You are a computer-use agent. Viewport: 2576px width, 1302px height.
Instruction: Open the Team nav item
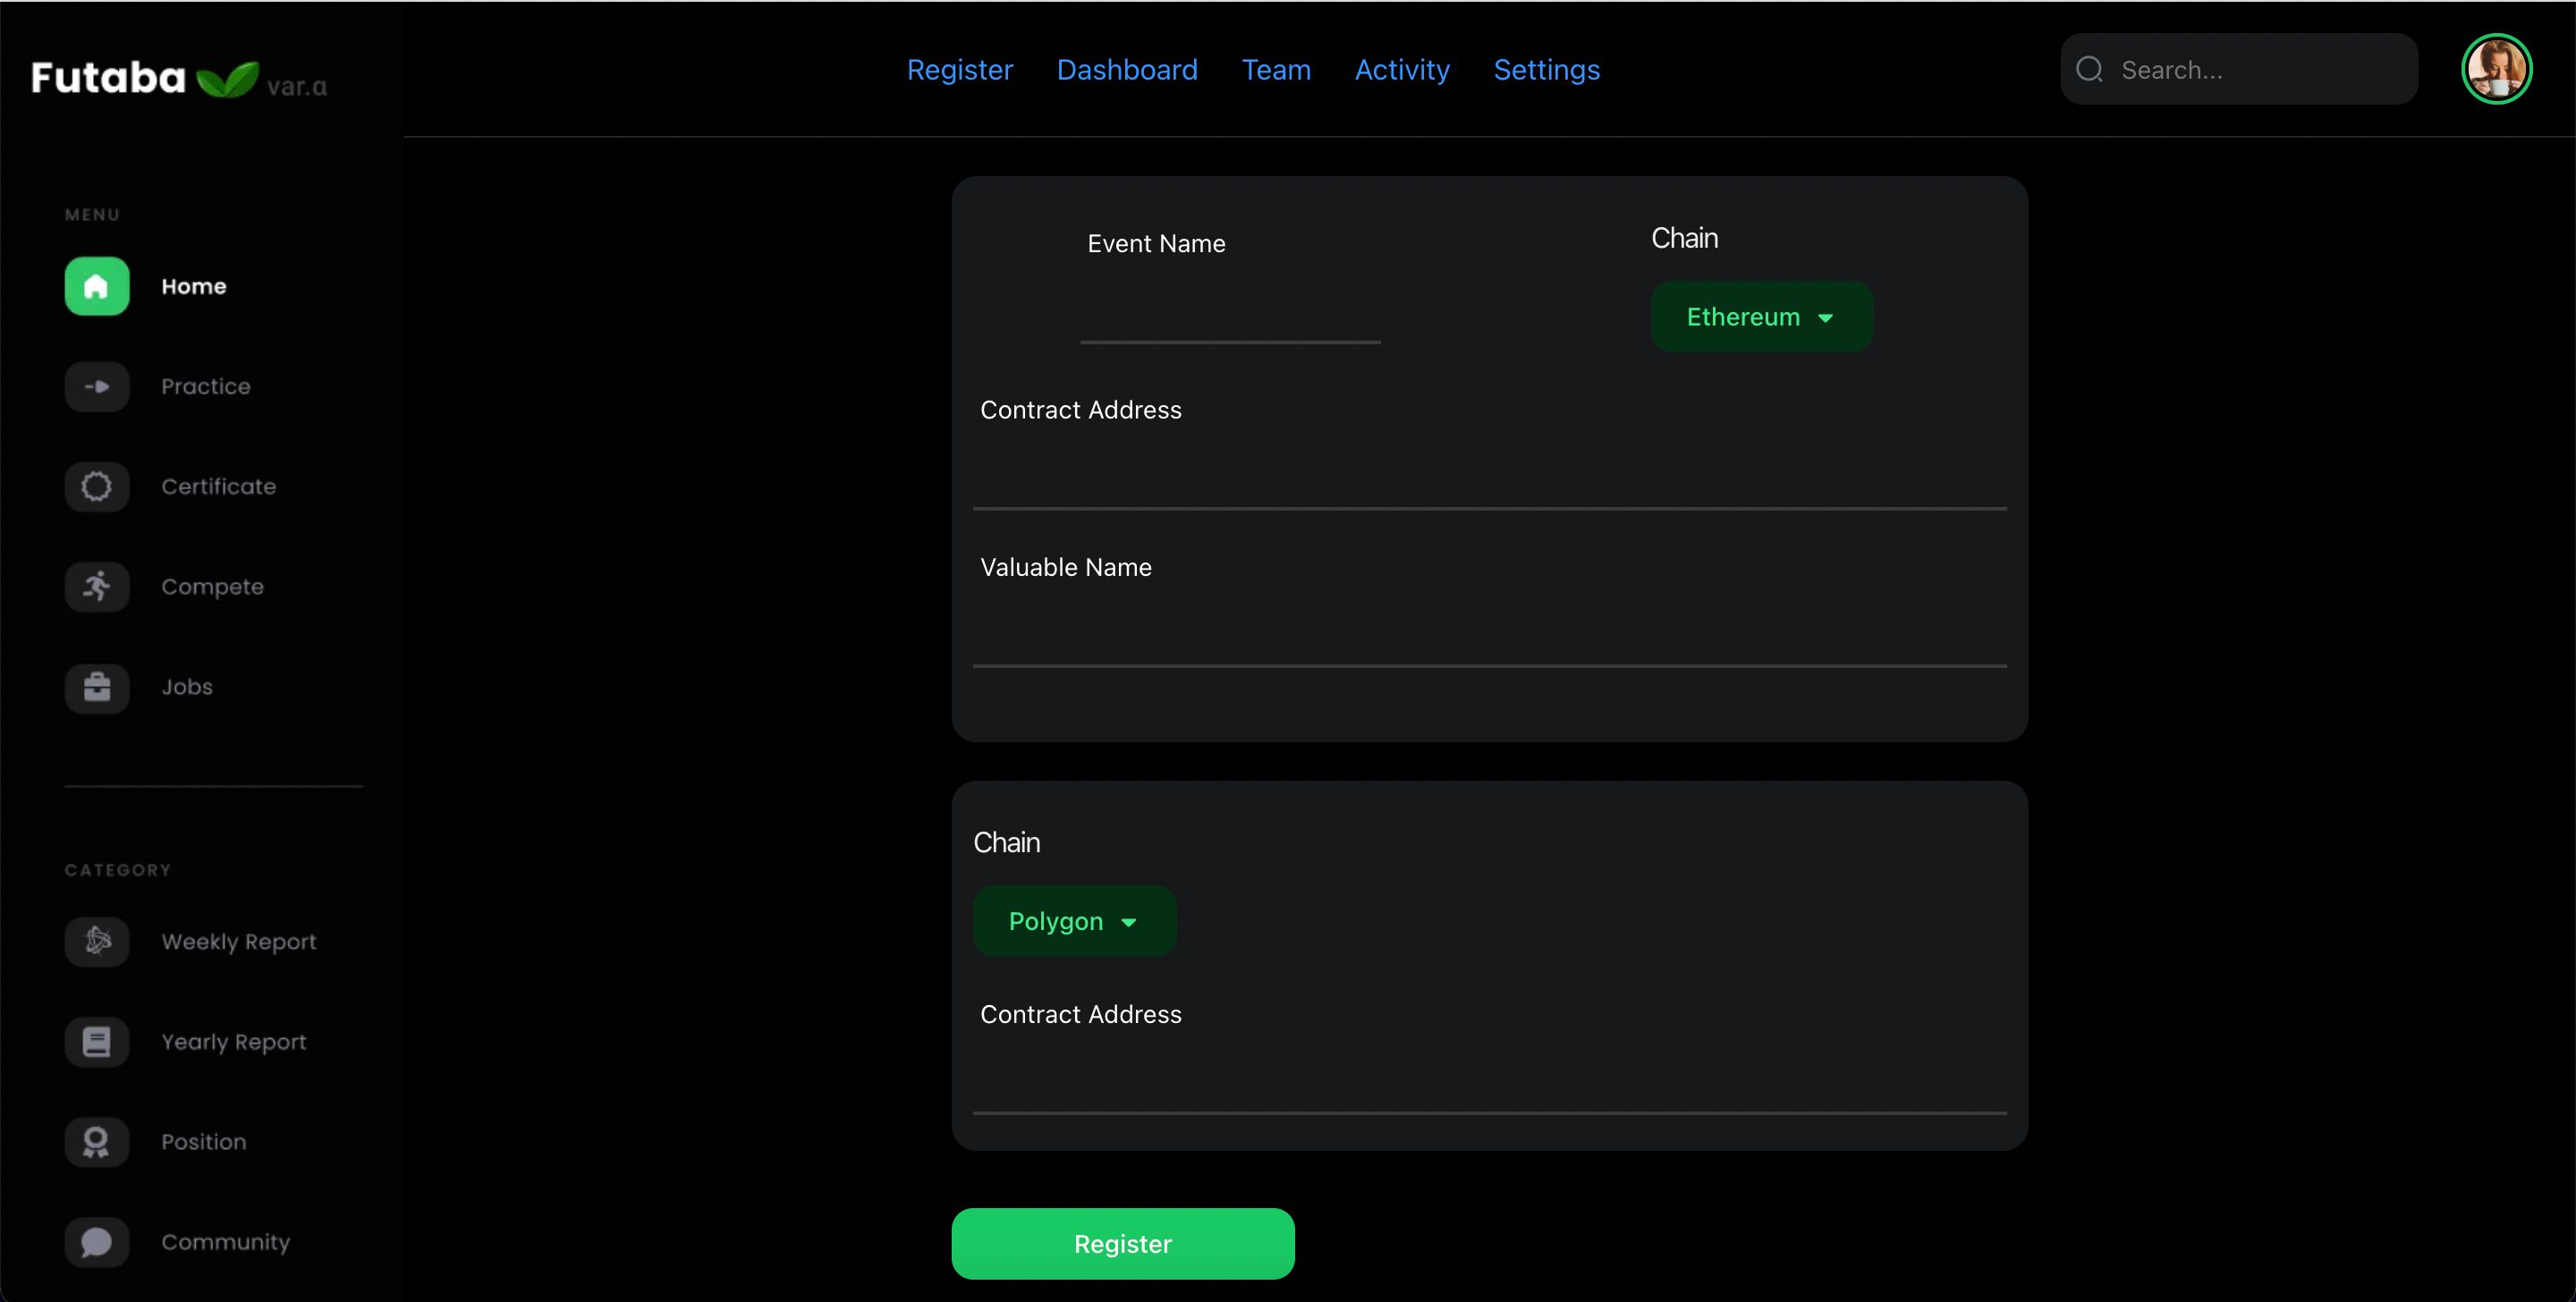pyautogui.click(x=1276, y=69)
